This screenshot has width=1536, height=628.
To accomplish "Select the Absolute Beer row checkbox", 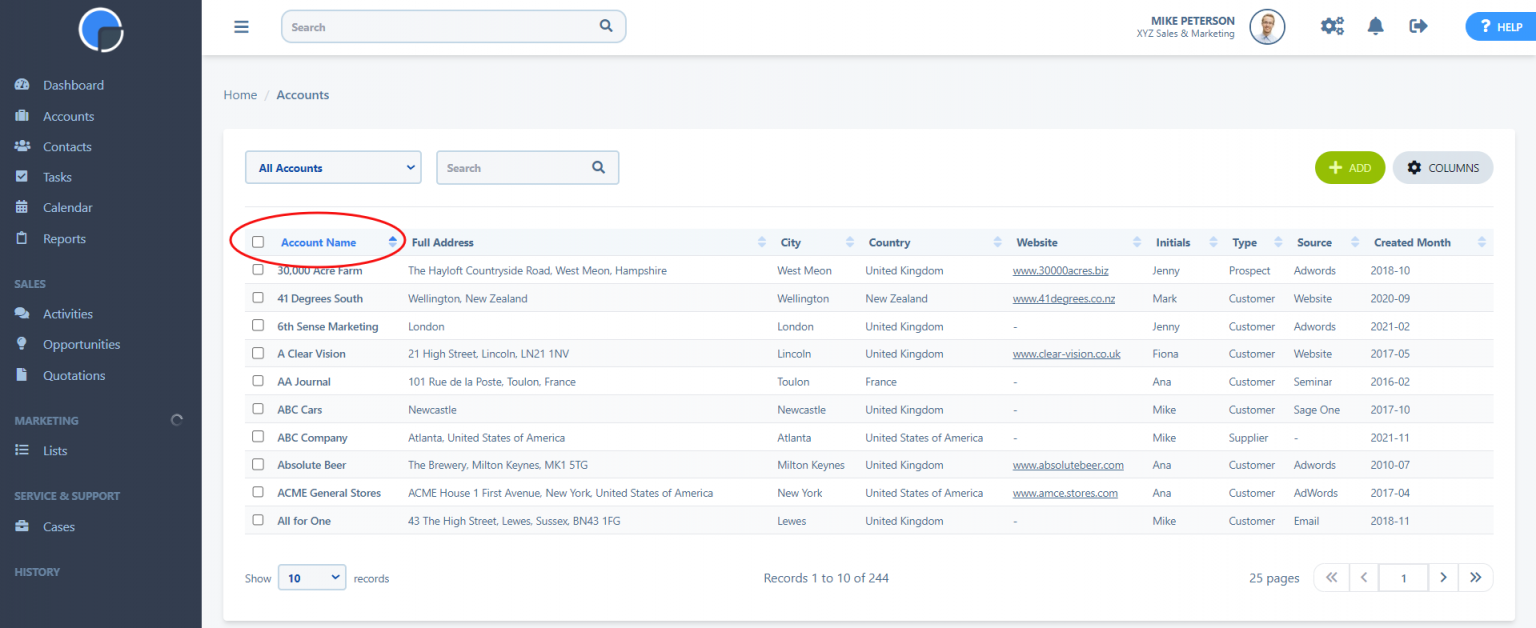I will (258, 464).
